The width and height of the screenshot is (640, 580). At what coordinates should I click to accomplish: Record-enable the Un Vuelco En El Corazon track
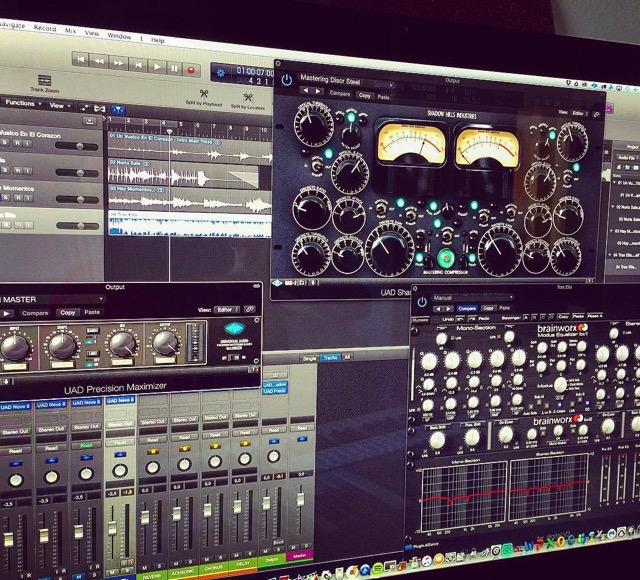pyautogui.click(x=17, y=143)
